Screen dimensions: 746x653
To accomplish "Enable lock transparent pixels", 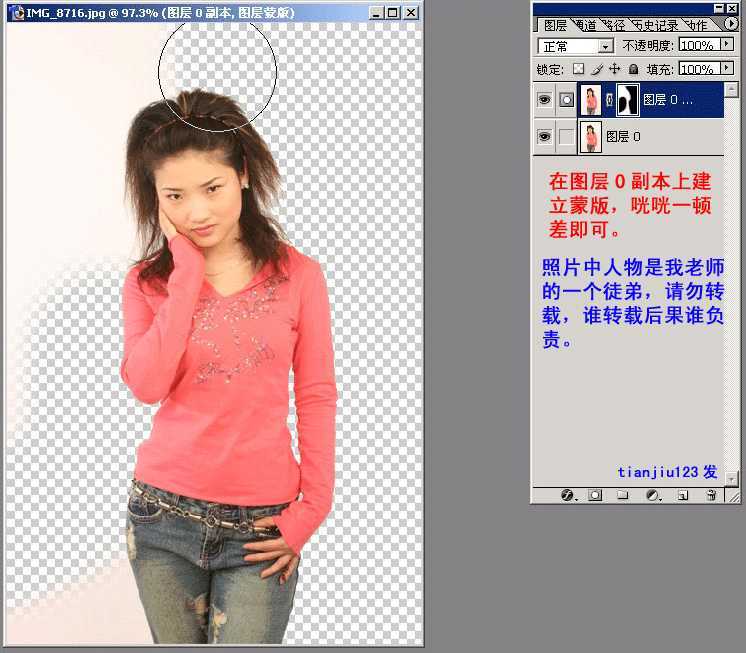I will [578, 69].
